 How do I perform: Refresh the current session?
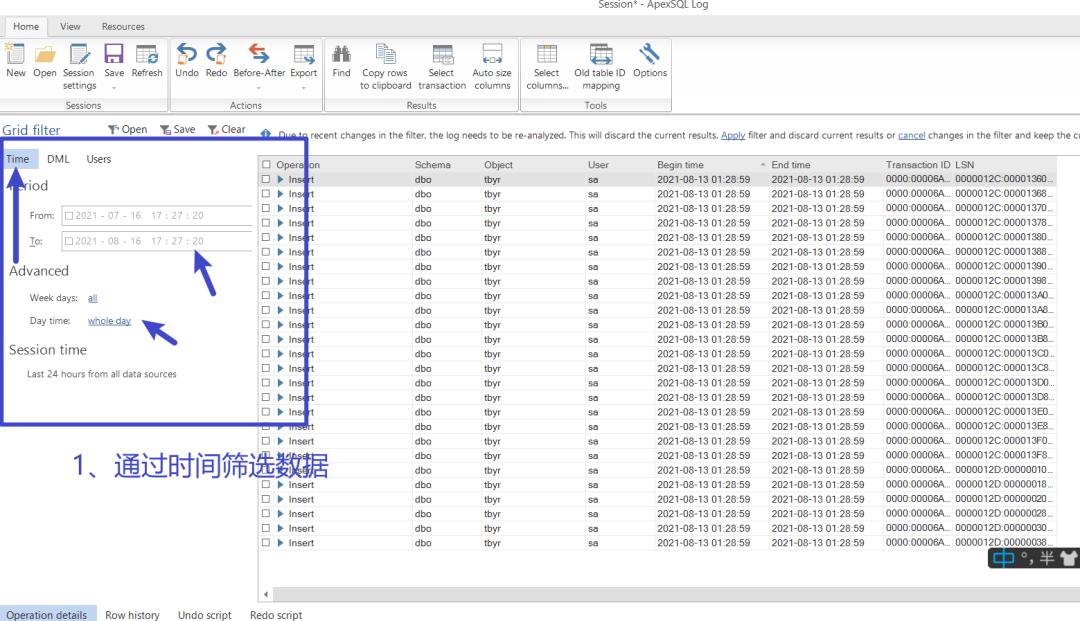(146, 57)
